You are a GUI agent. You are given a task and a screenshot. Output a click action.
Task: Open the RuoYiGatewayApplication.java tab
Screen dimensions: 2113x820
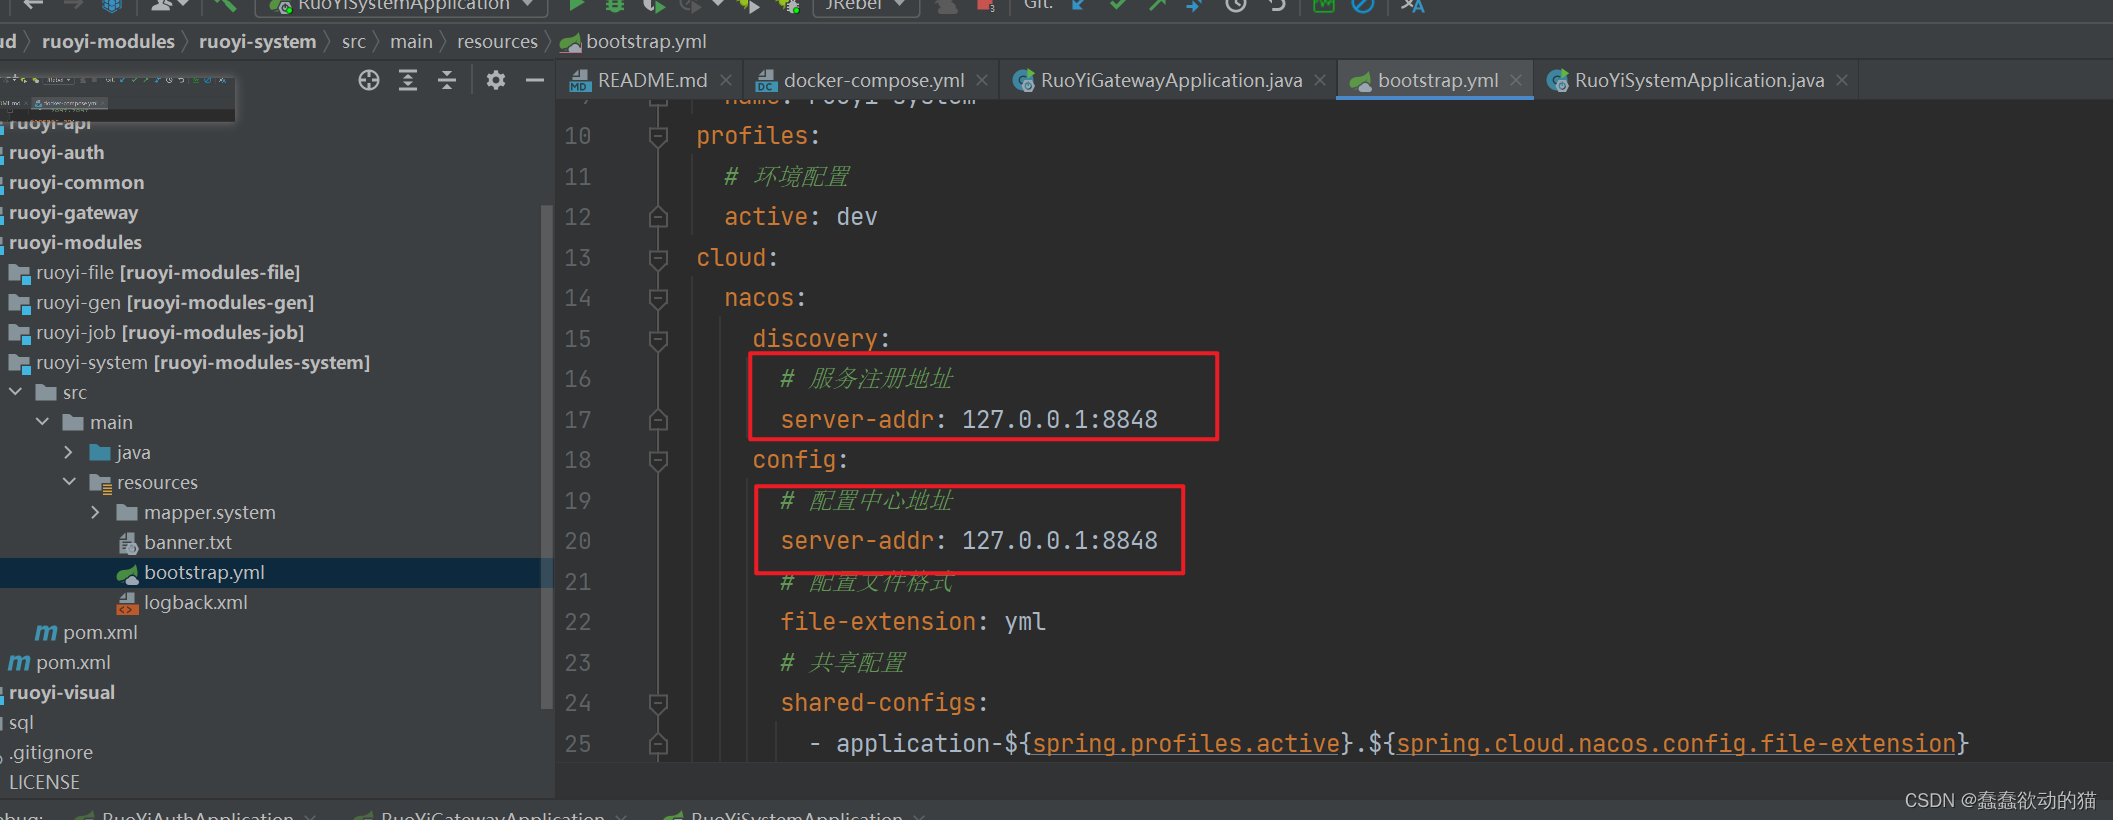tap(1170, 80)
